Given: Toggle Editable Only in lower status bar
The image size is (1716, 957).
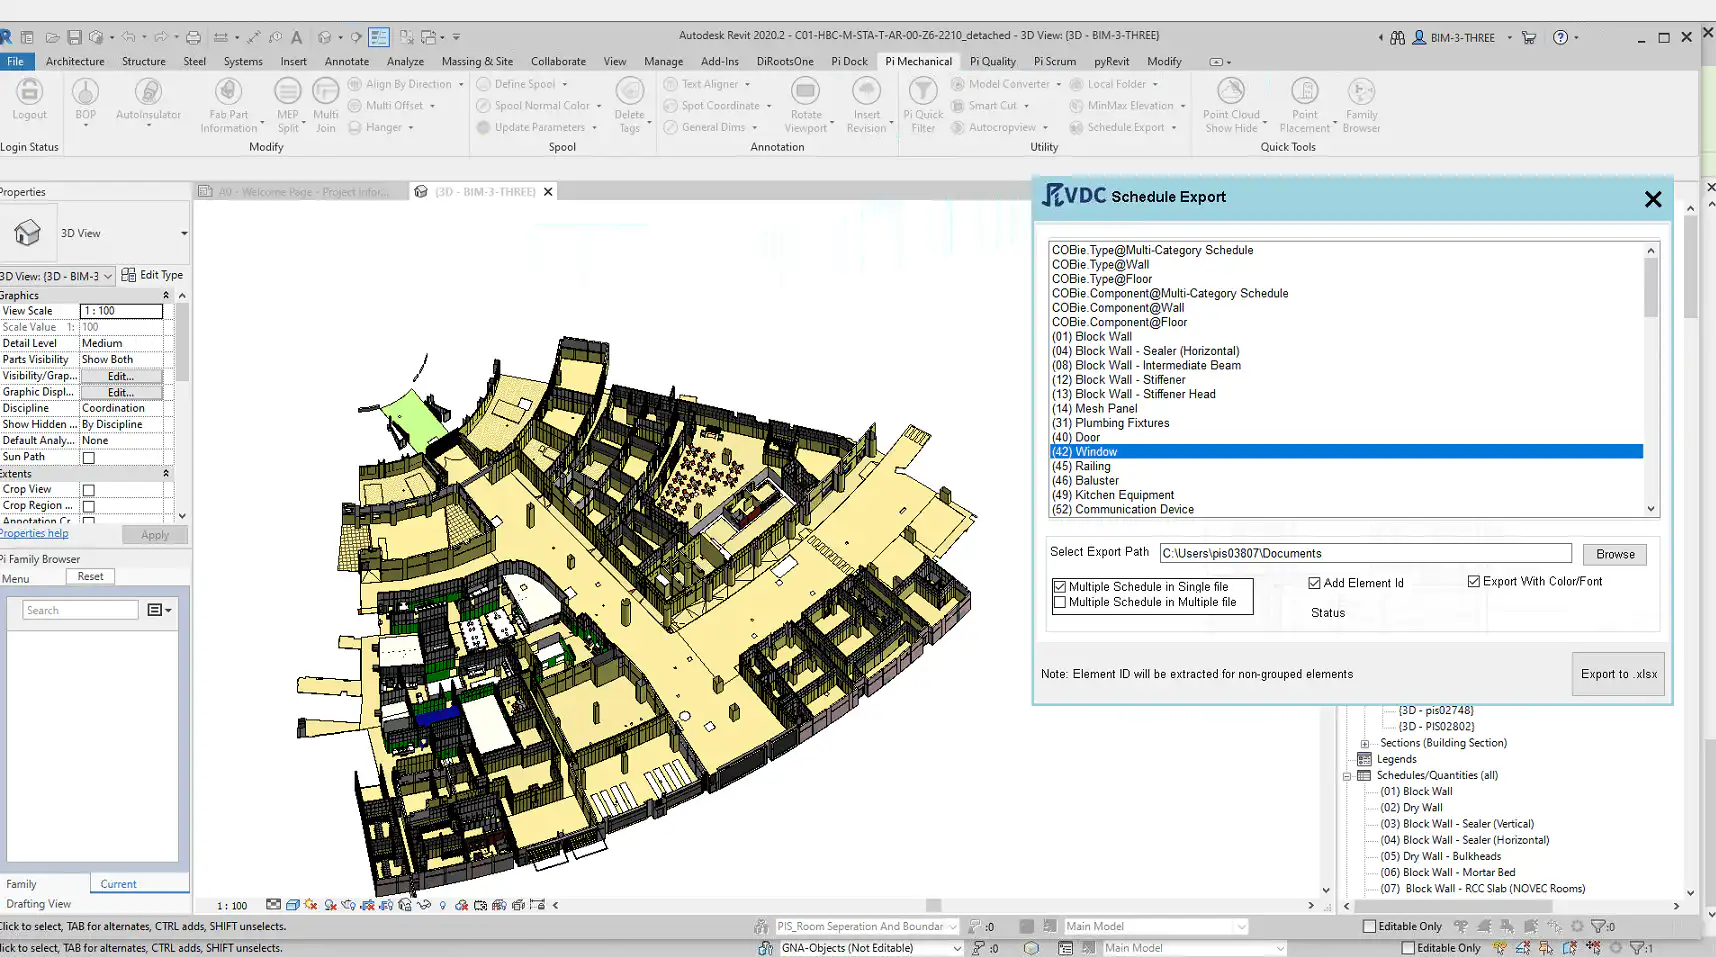Looking at the screenshot, I should click(x=1408, y=948).
